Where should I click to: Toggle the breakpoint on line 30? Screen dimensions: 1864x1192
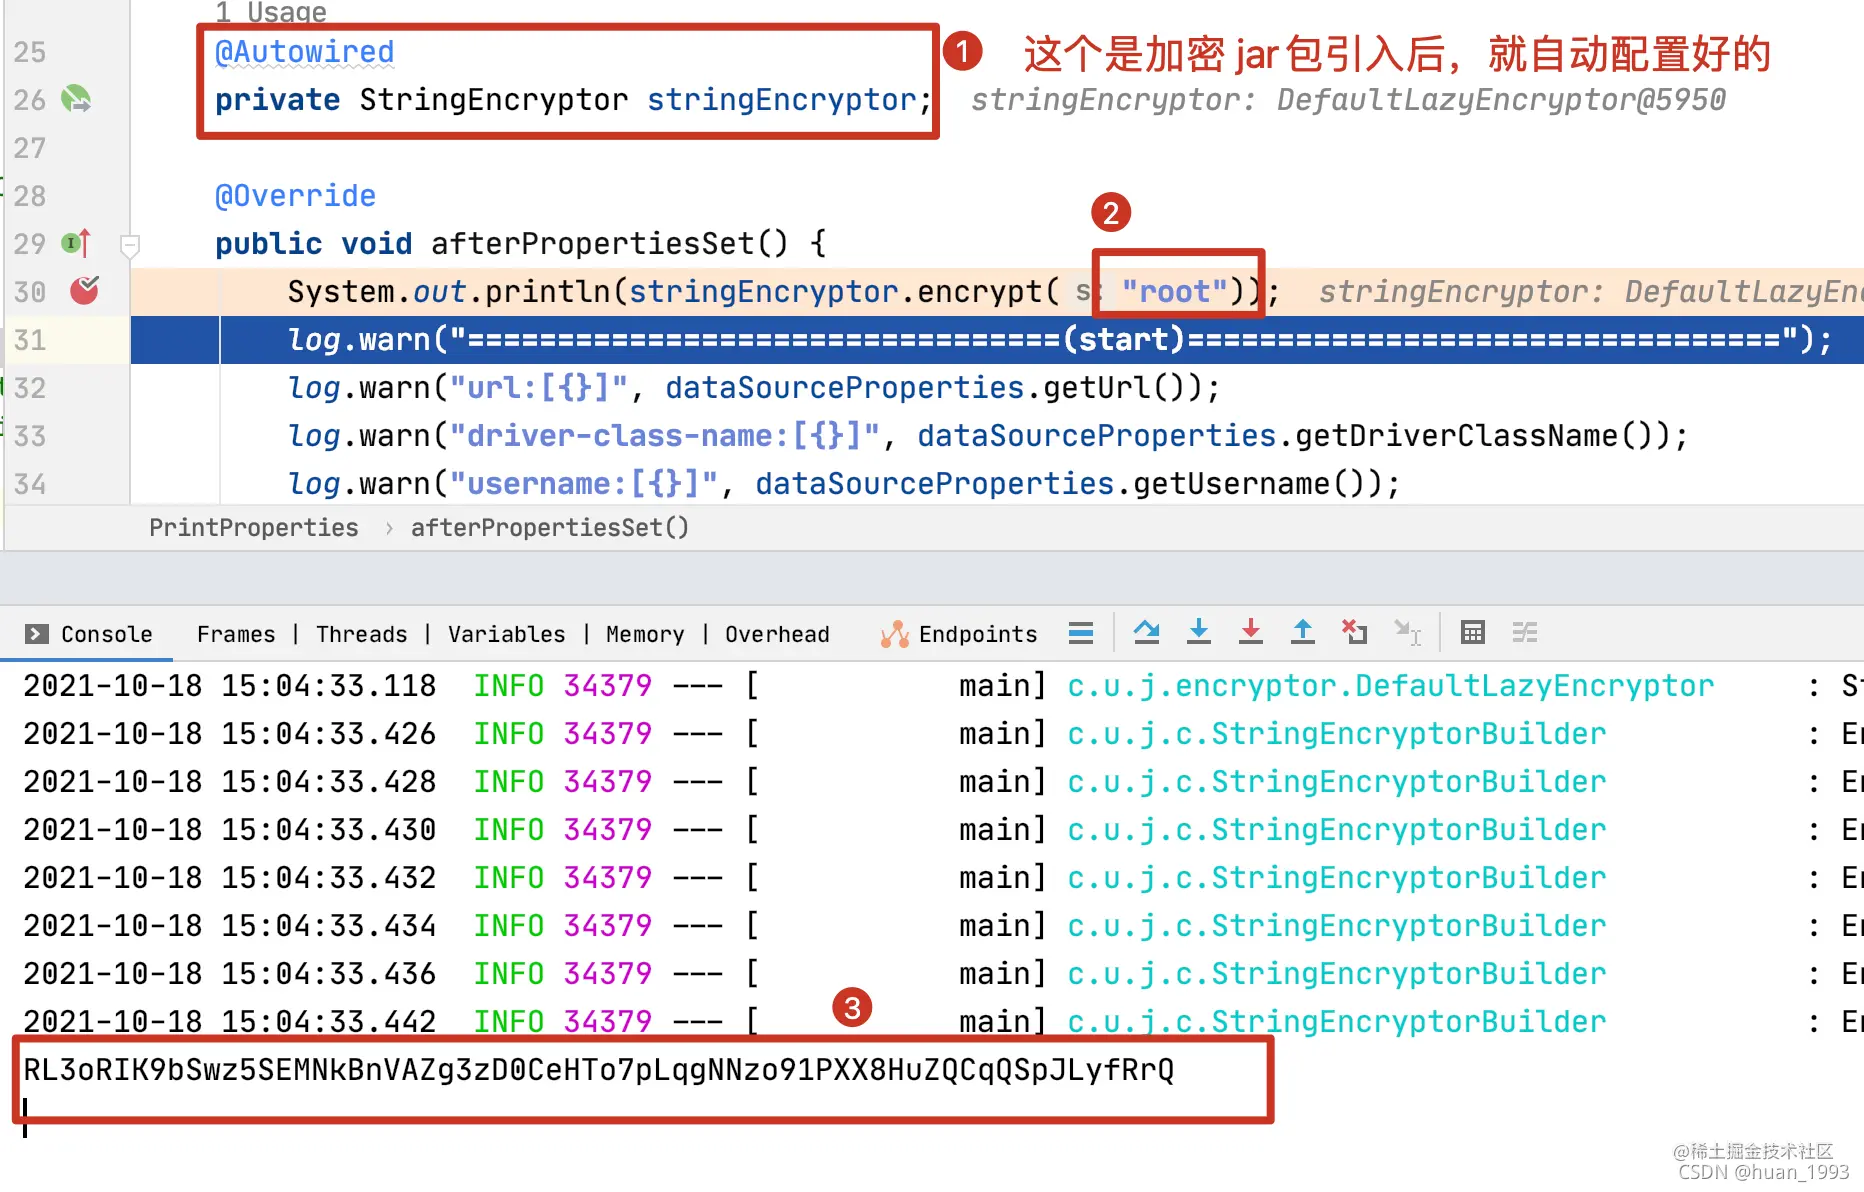pos(85,290)
